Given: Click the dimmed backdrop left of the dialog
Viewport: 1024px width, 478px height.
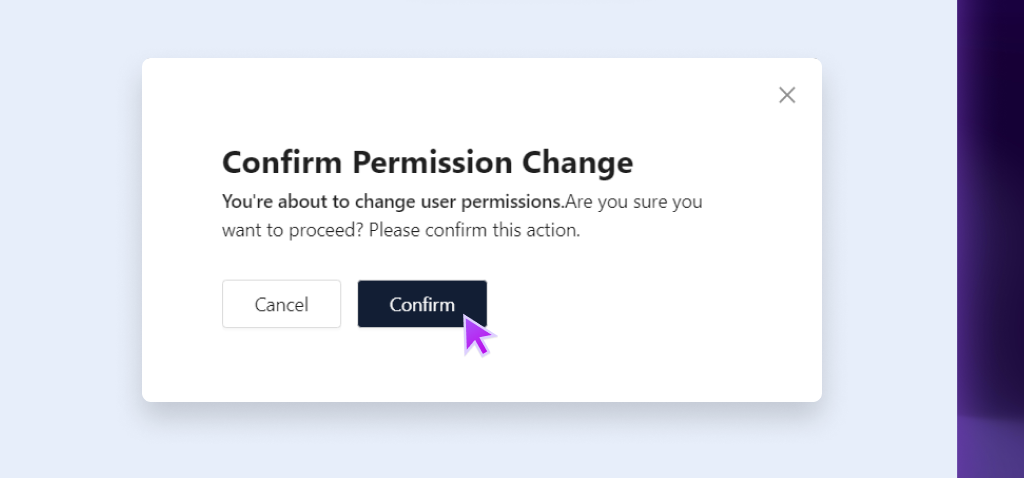Looking at the screenshot, I should coord(70,240).
